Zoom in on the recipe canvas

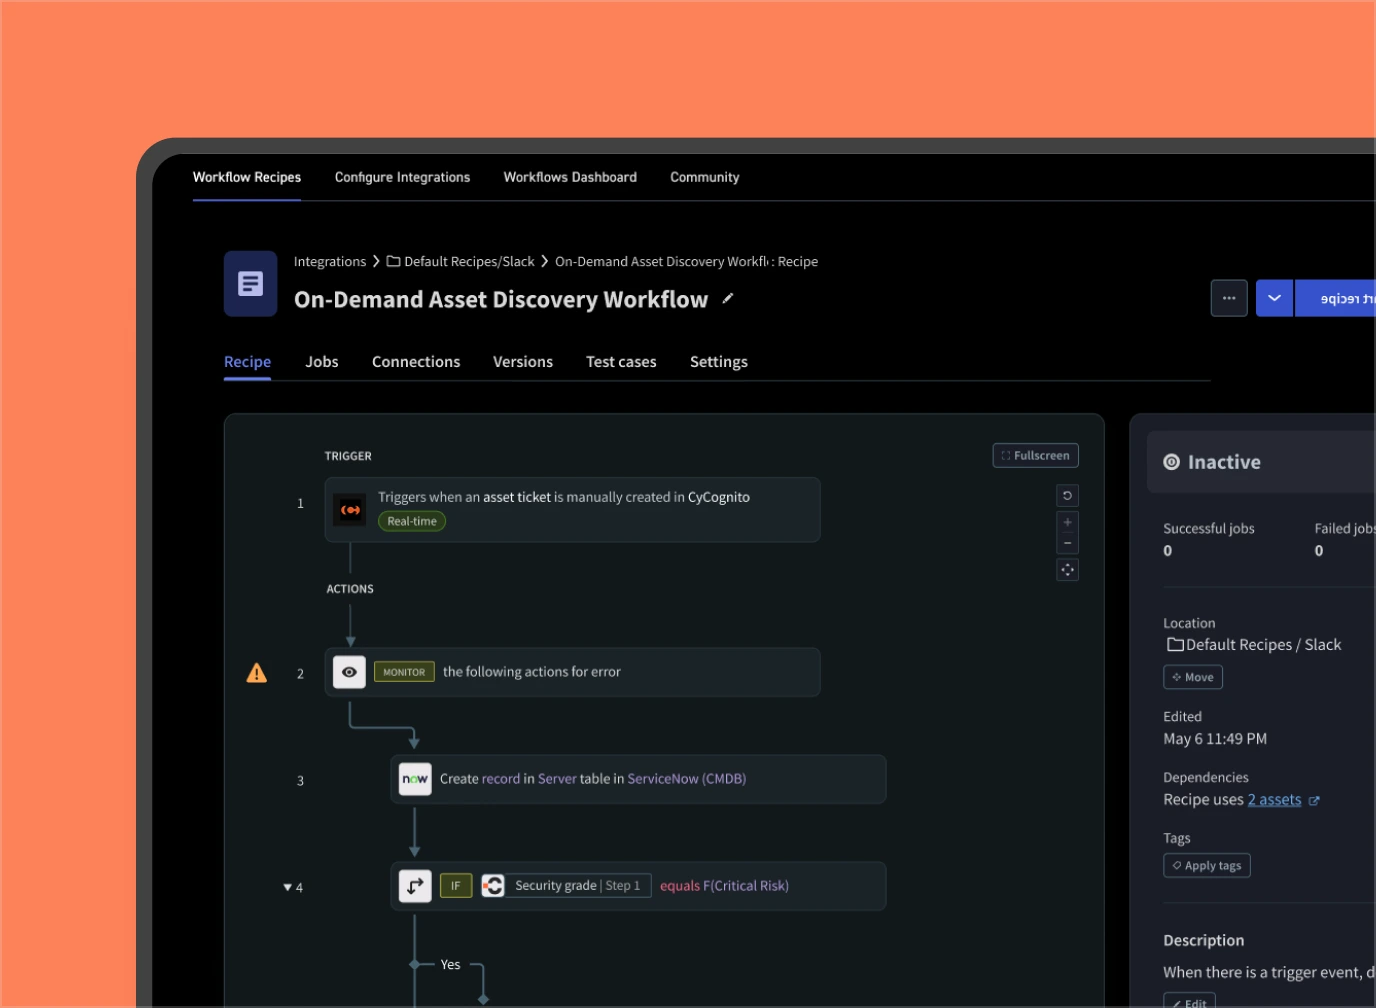coord(1067,522)
